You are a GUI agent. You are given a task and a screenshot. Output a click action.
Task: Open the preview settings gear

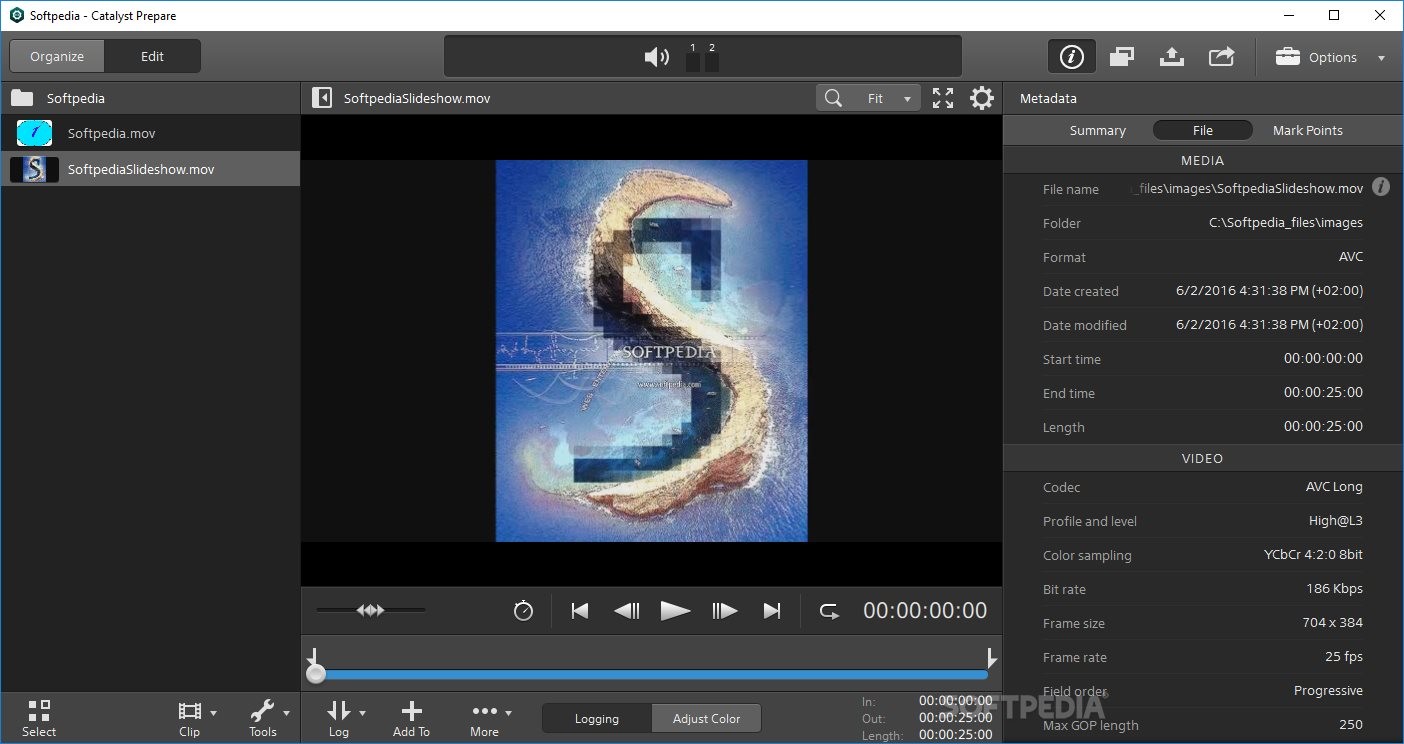pos(982,98)
